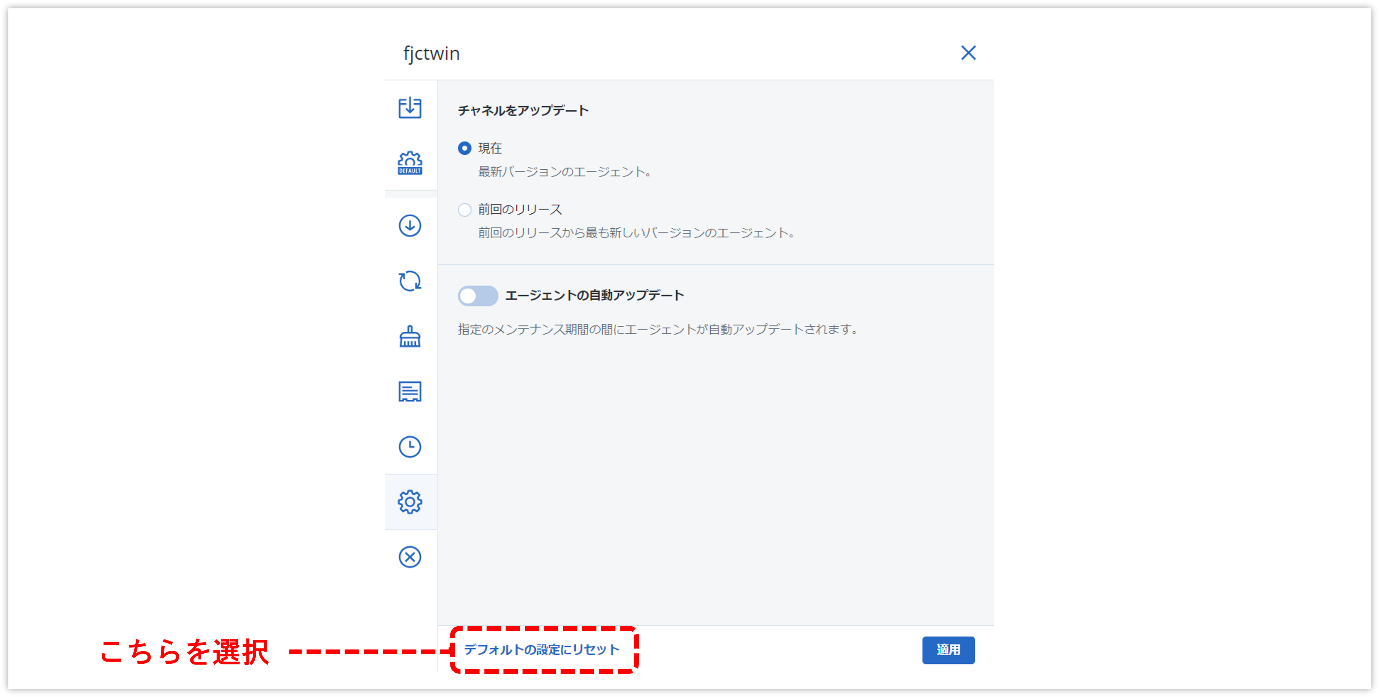Click the circled down-arrow download icon
The width and height of the screenshot is (1379, 697).
(x=410, y=226)
